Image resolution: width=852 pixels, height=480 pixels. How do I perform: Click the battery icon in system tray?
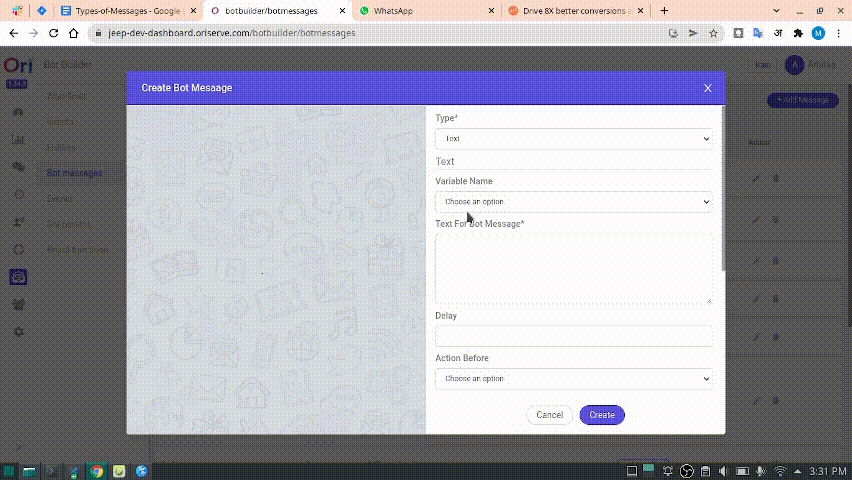tap(742, 471)
